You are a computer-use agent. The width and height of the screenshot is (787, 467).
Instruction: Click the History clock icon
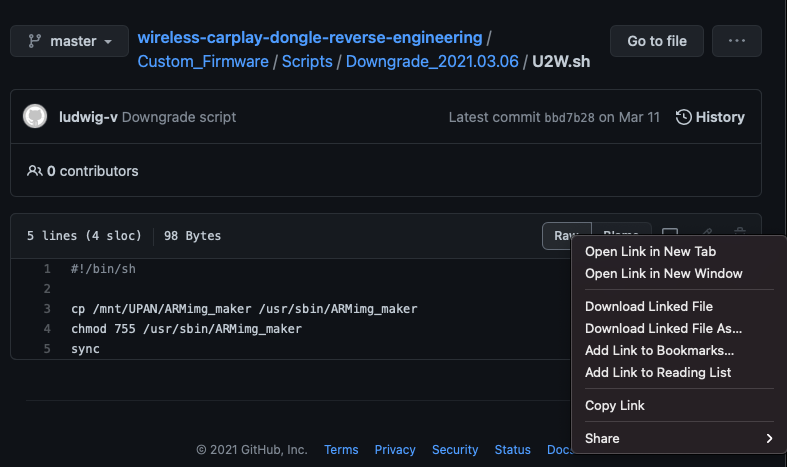point(684,117)
